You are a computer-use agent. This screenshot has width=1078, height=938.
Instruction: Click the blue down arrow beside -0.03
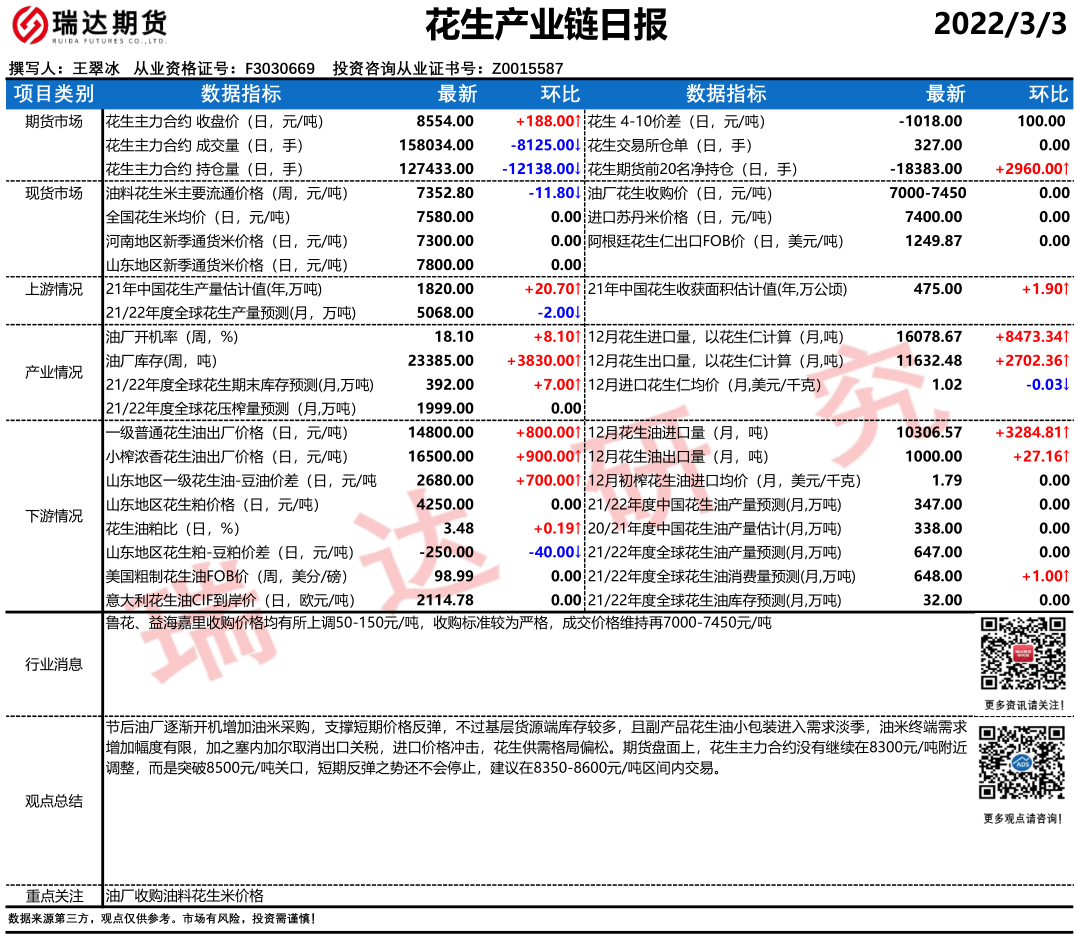point(1066,385)
